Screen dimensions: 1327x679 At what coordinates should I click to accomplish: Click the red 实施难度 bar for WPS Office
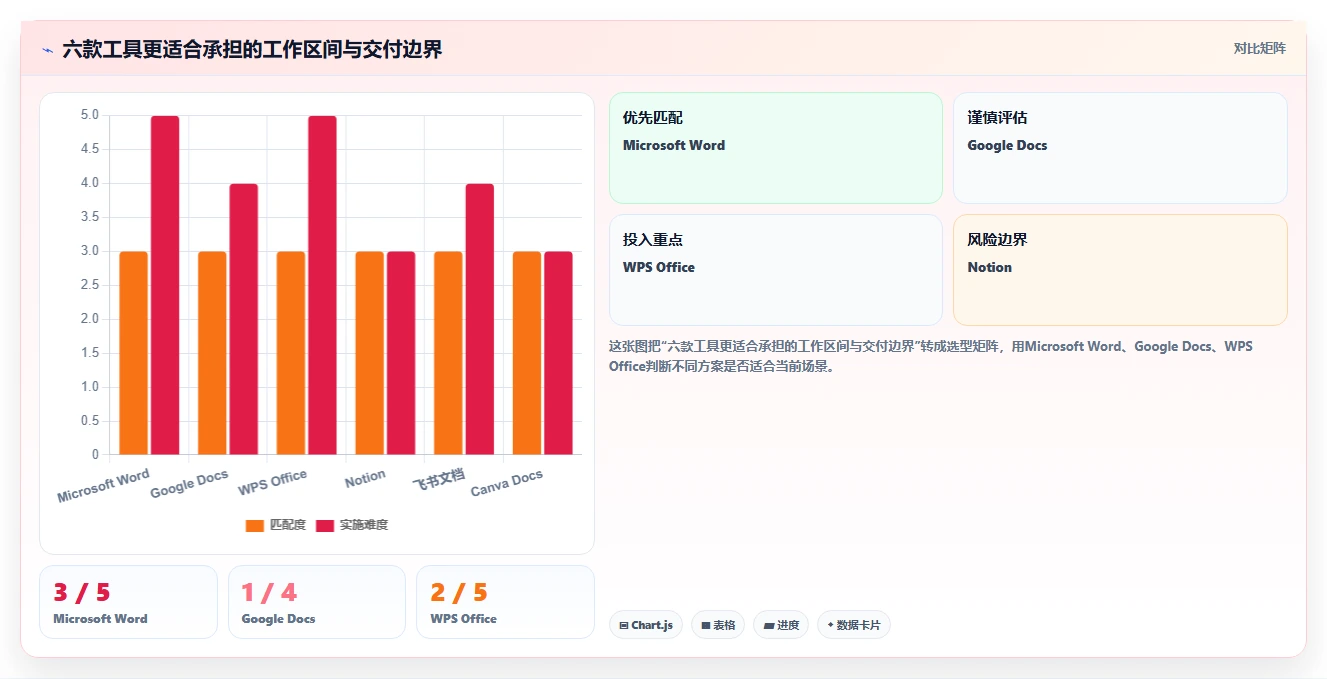(322, 285)
